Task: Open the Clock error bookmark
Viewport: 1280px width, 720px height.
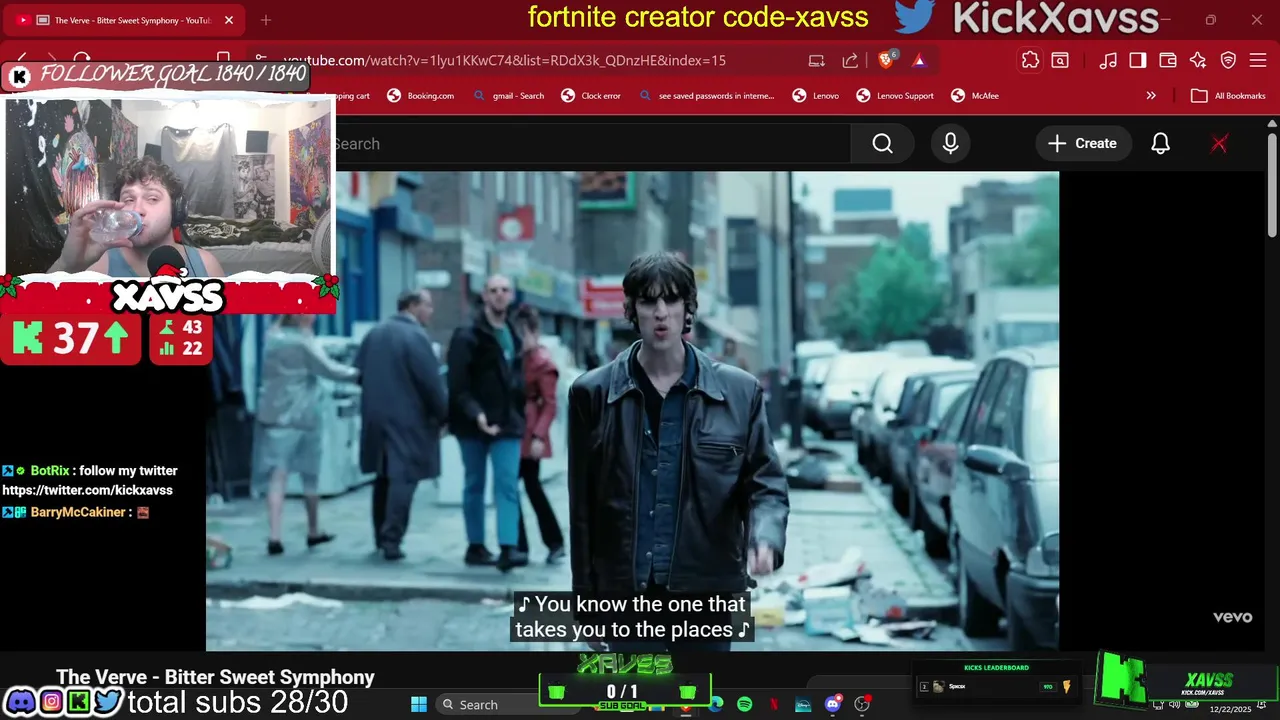Action: coord(591,96)
